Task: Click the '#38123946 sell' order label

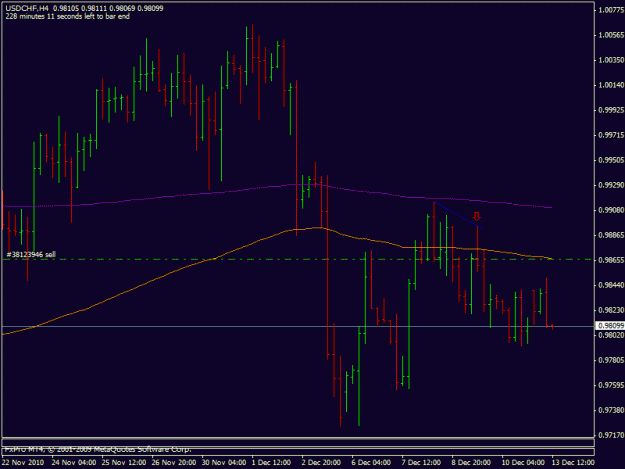Action: click(31, 255)
